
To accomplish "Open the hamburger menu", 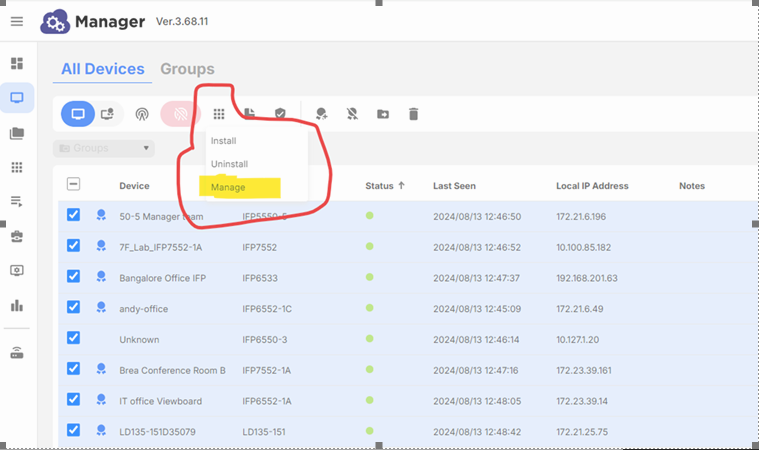I will 17,21.
